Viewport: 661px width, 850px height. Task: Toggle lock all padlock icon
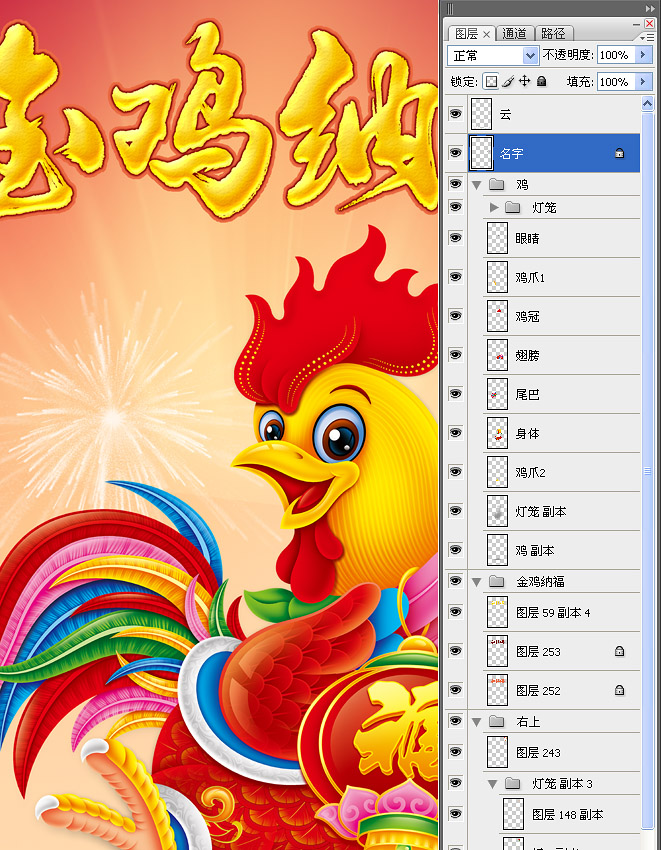(541, 81)
